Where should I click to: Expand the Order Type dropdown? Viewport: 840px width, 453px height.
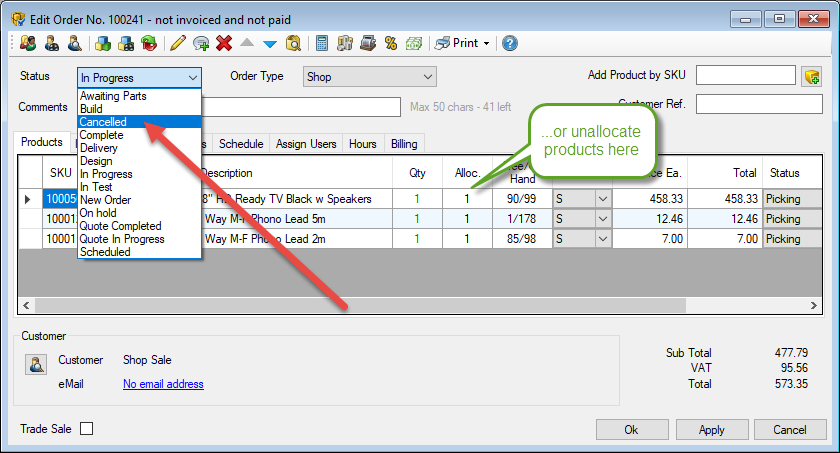[428, 77]
